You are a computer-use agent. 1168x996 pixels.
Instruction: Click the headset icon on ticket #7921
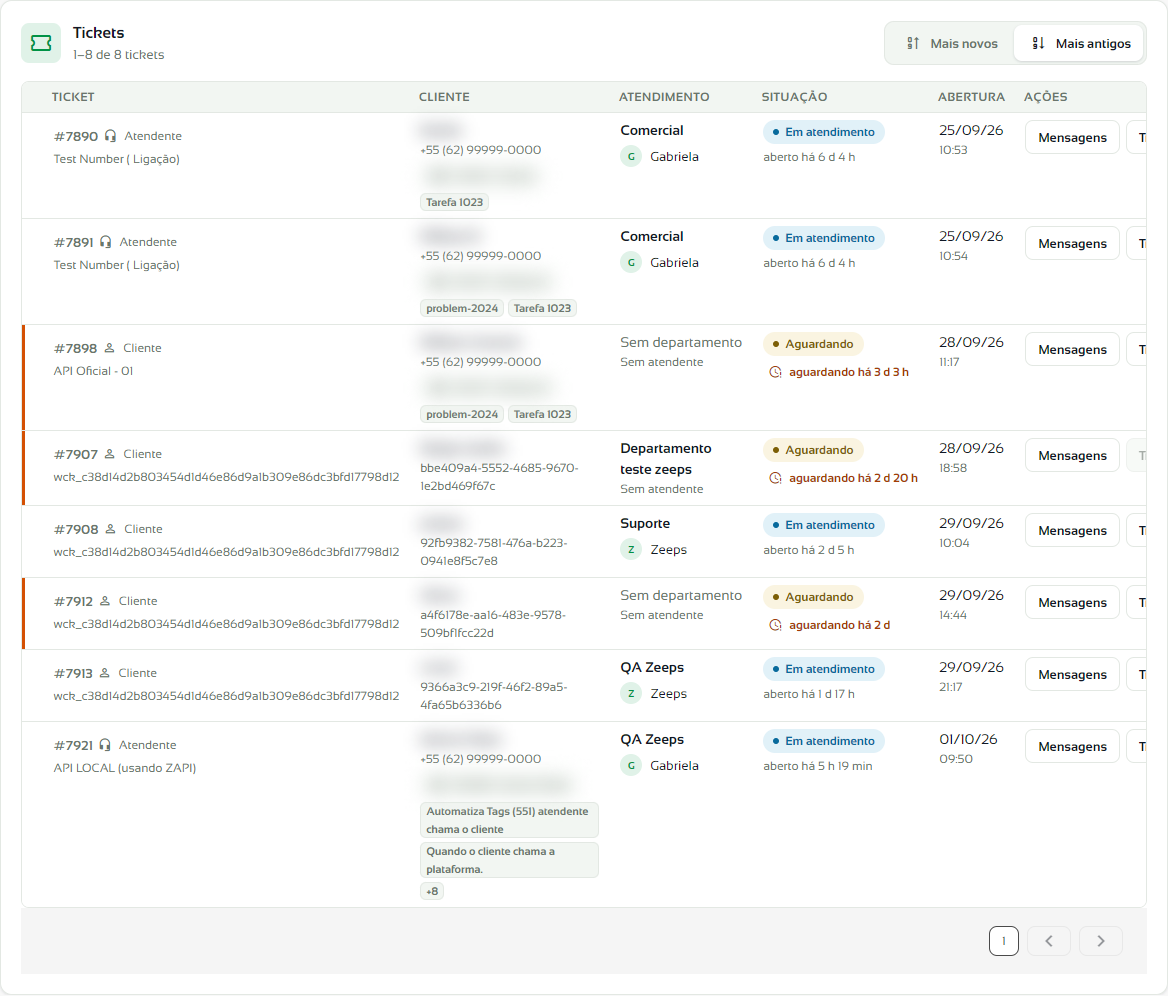105,745
